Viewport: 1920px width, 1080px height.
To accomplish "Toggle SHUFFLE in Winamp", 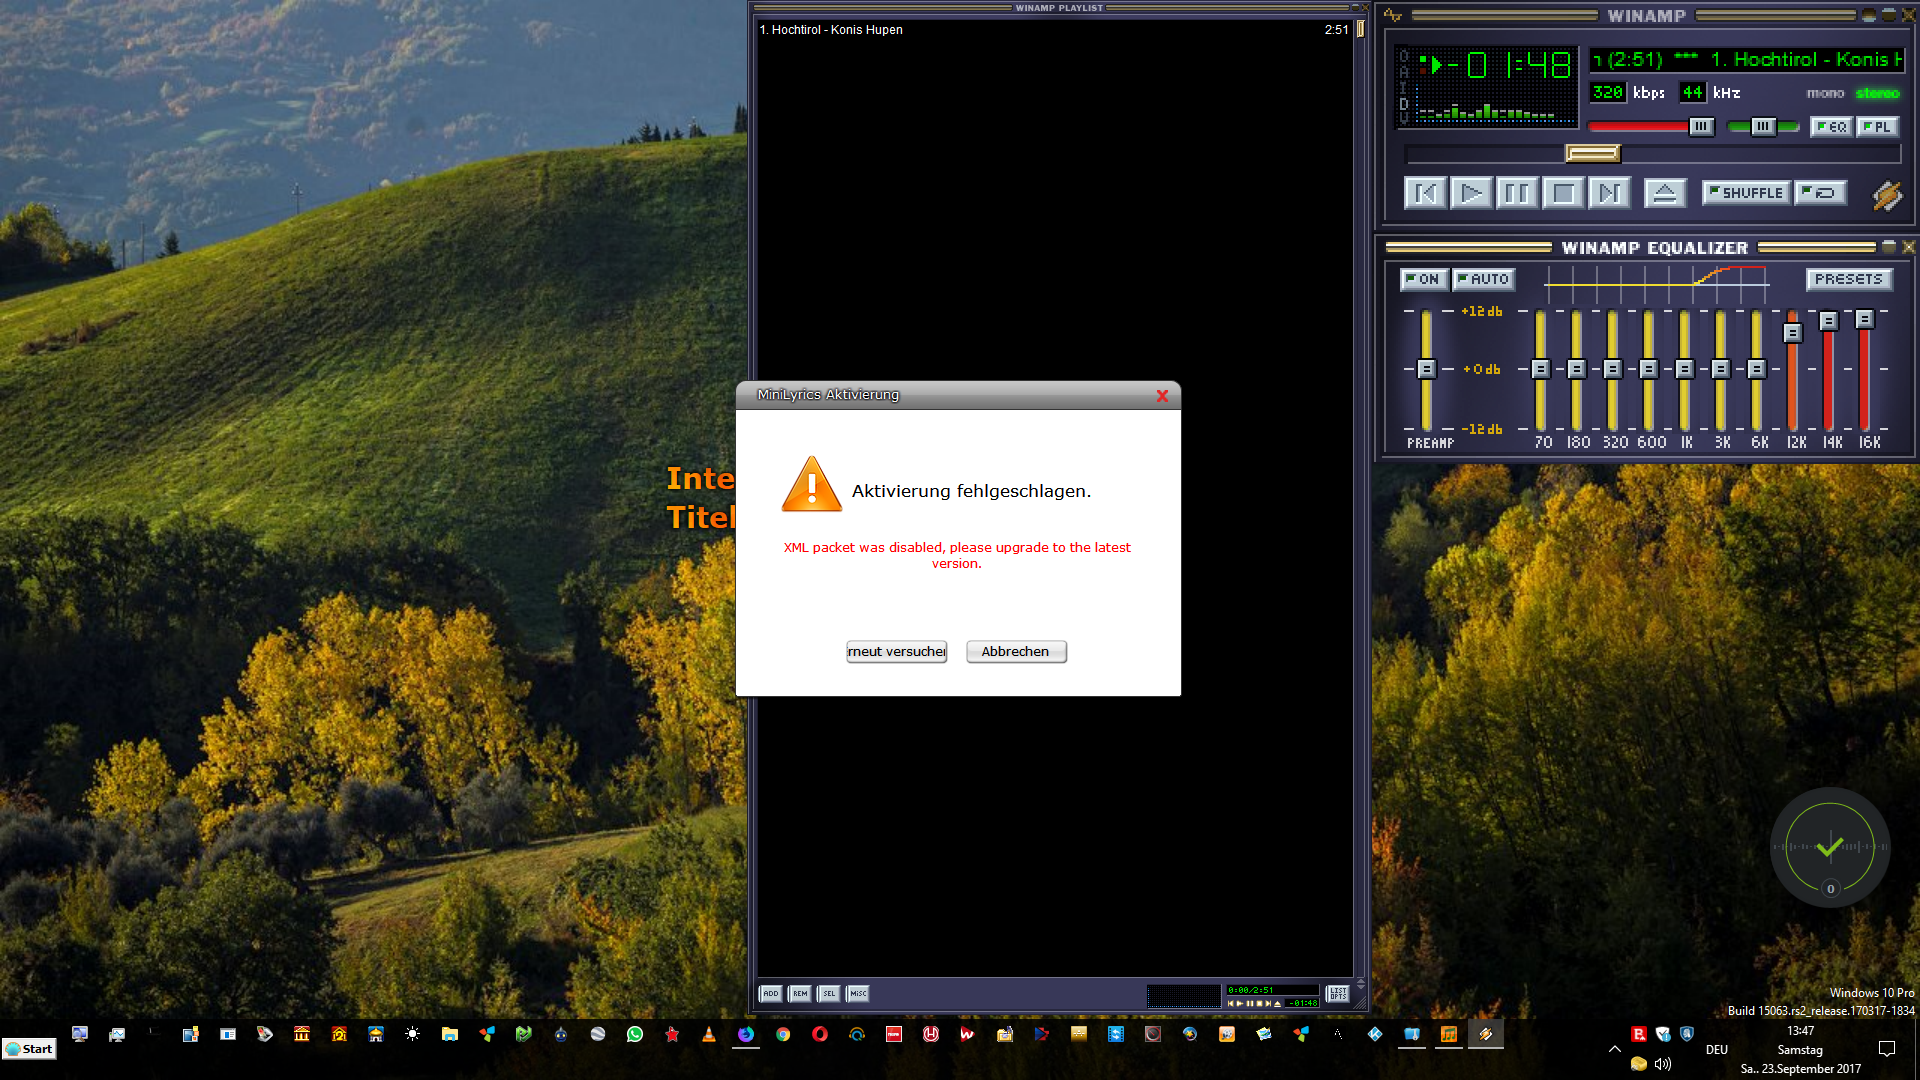I will (x=1746, y=193).
